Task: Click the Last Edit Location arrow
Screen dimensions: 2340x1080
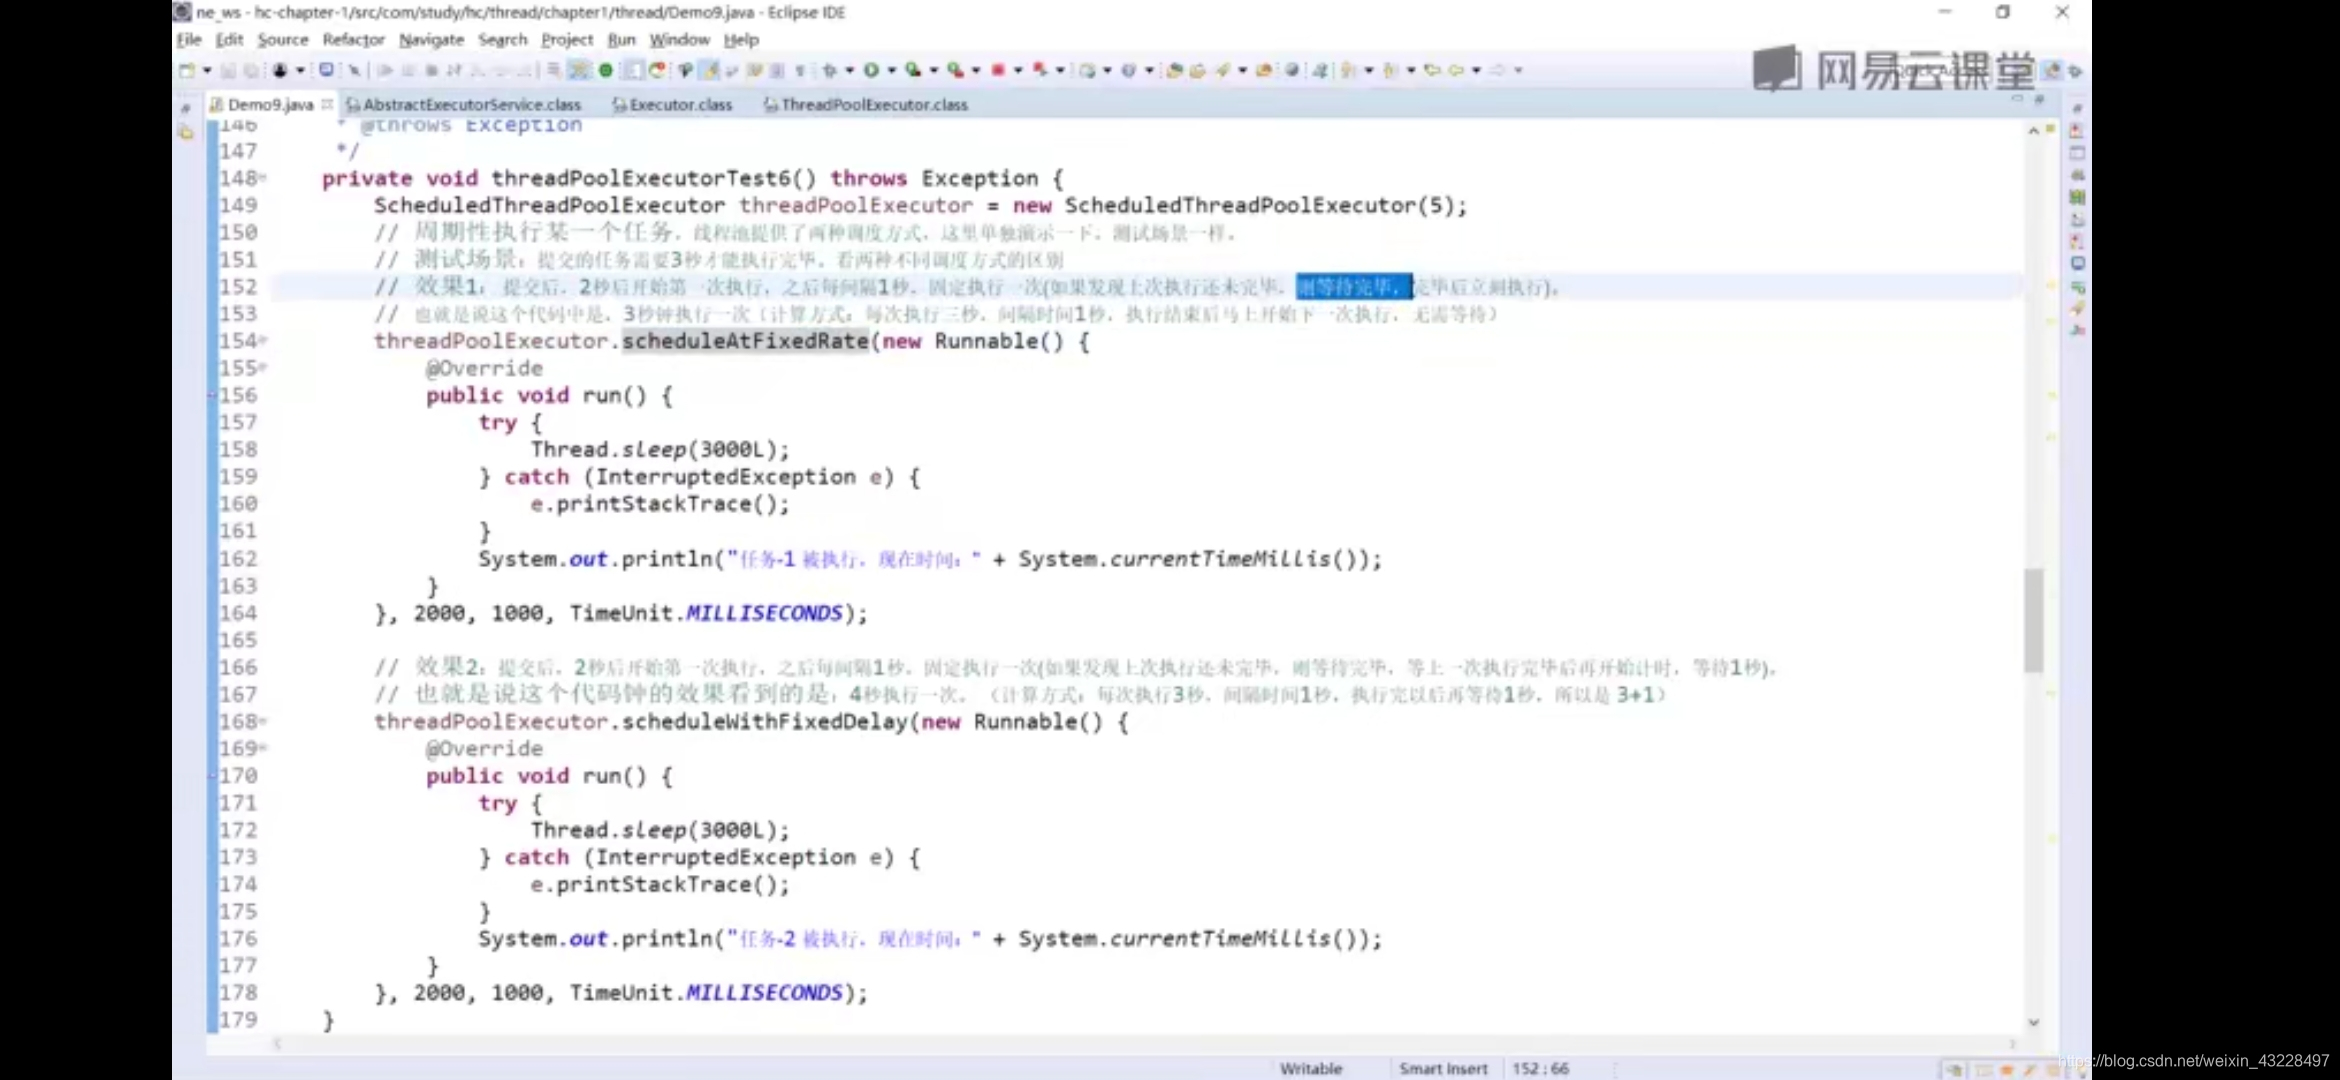Action: click(1432, 70)
